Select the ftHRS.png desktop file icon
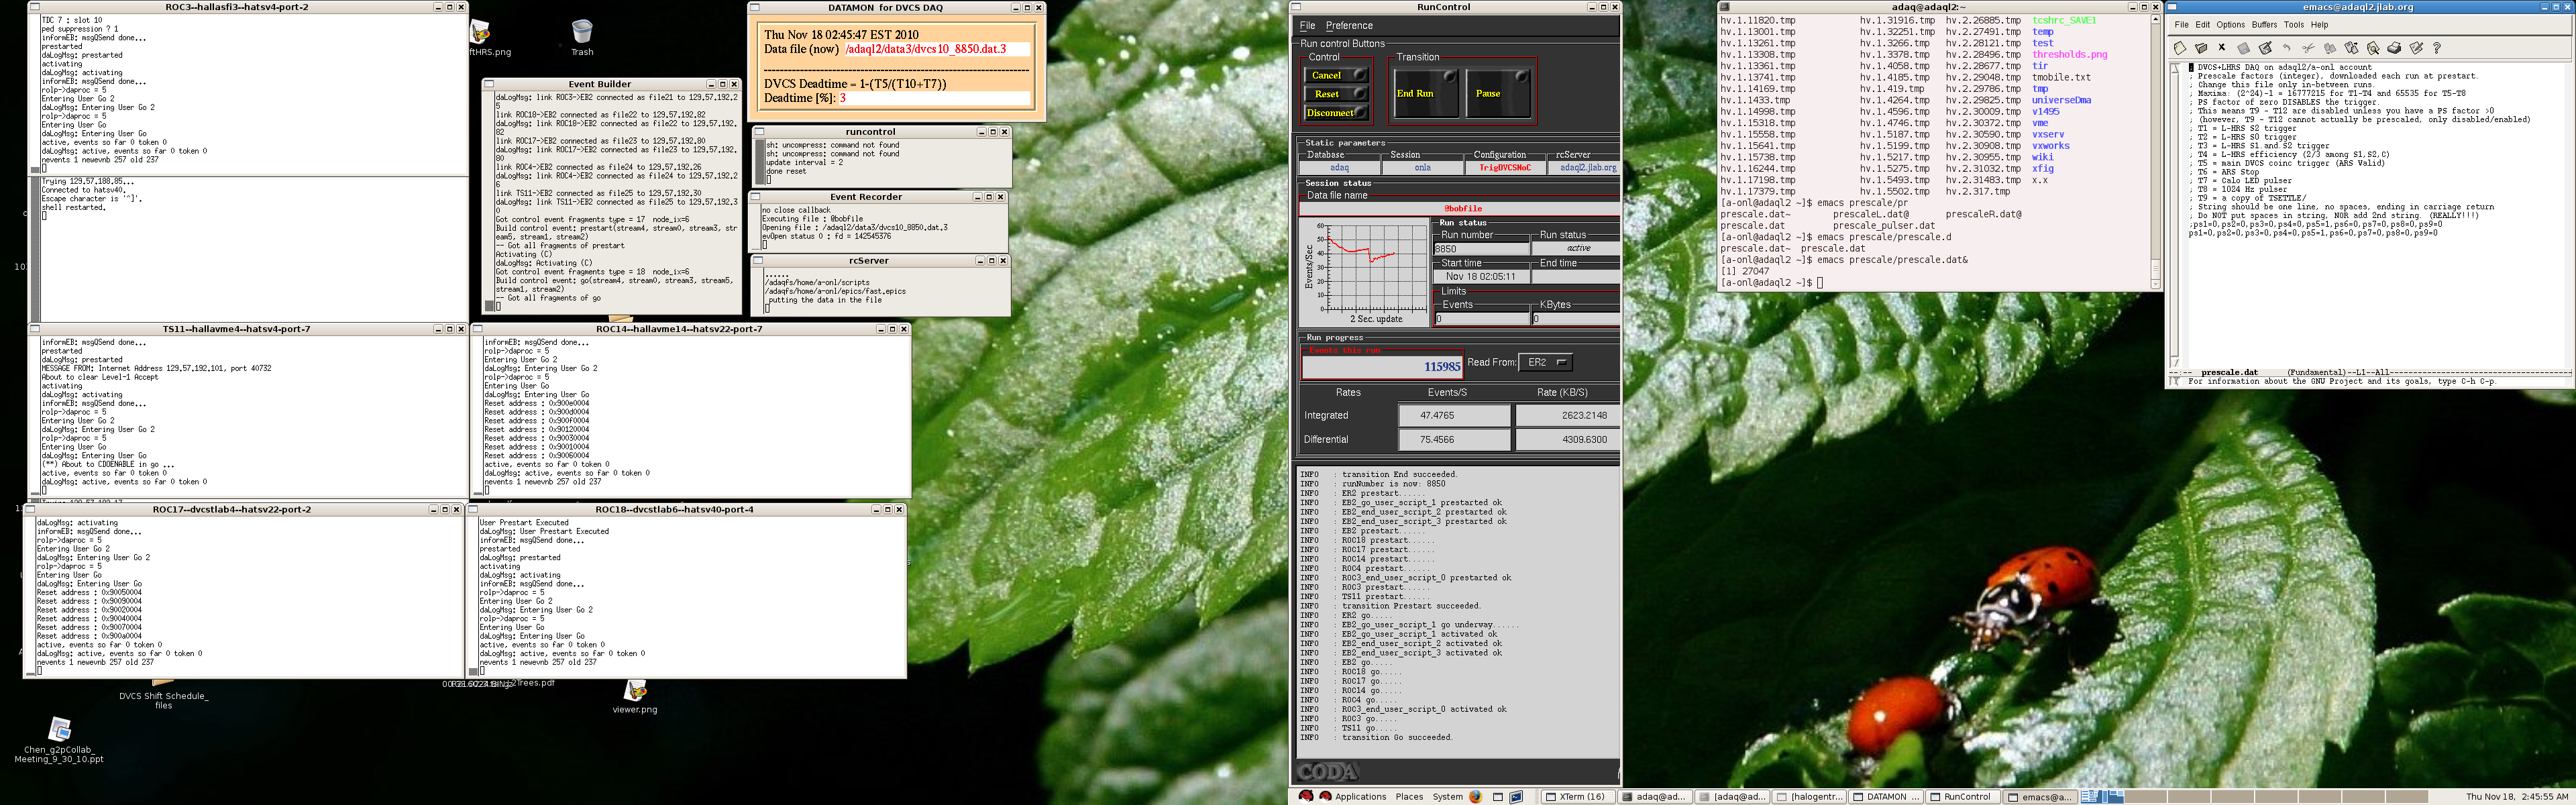Screen dimensions: 2576x805 pos(480,32)
